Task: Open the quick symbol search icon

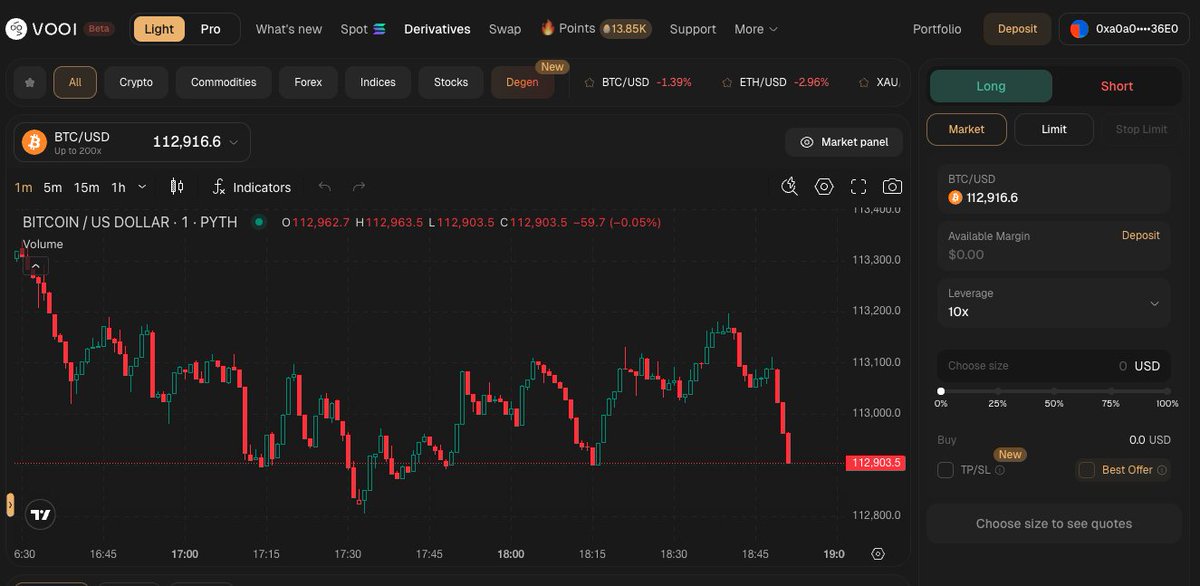Action: coord(790,187)
